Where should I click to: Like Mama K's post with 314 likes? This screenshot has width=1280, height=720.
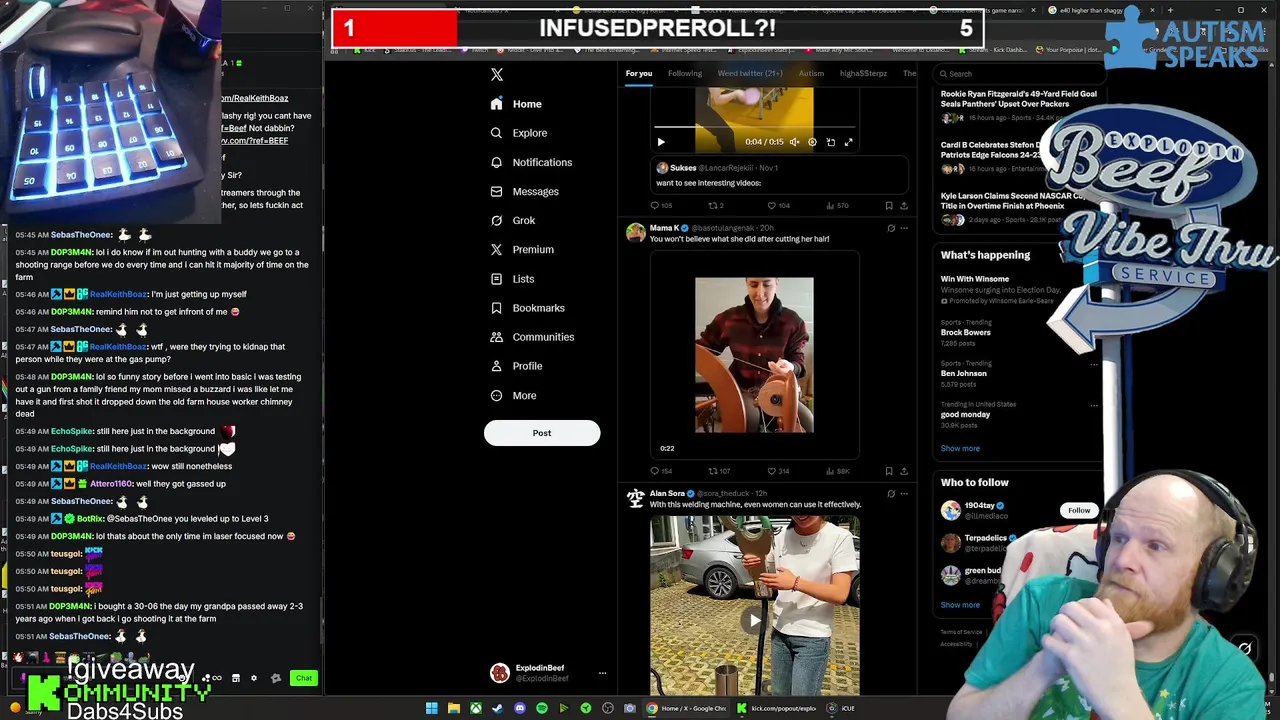[772, 471]
